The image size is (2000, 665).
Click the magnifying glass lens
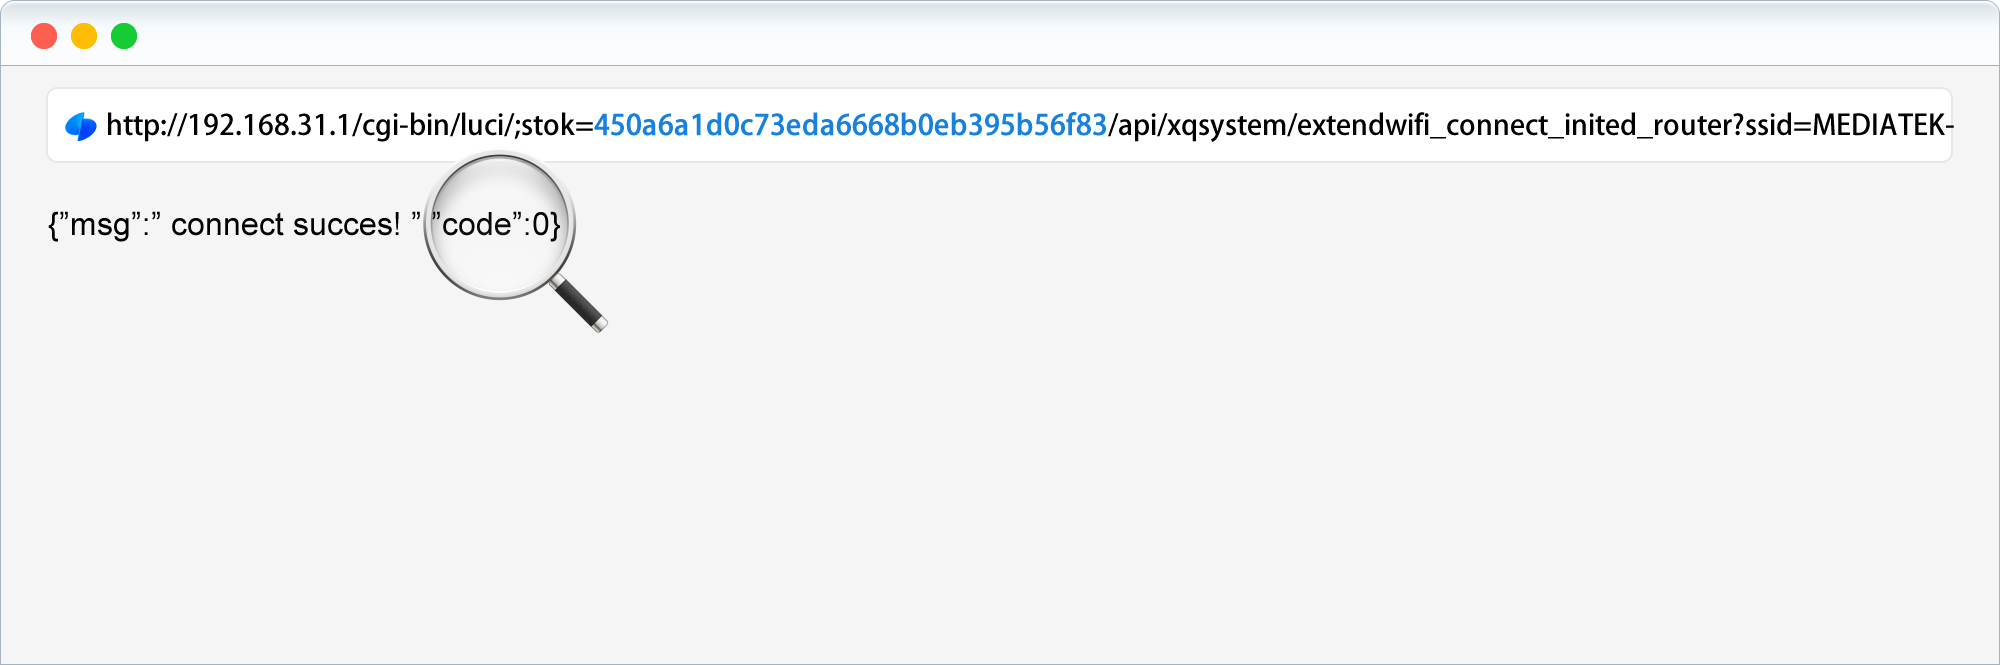[499, 224]
